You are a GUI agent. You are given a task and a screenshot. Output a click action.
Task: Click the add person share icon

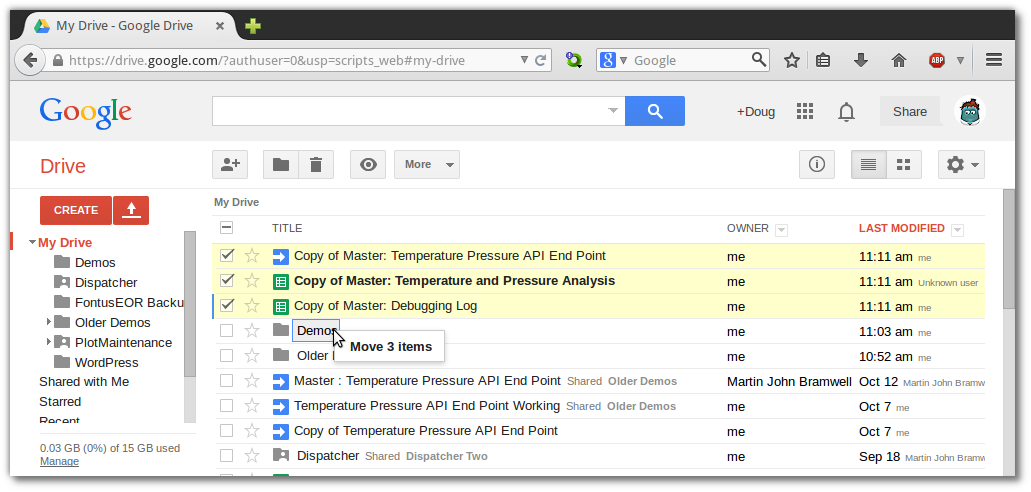(230, 164)
